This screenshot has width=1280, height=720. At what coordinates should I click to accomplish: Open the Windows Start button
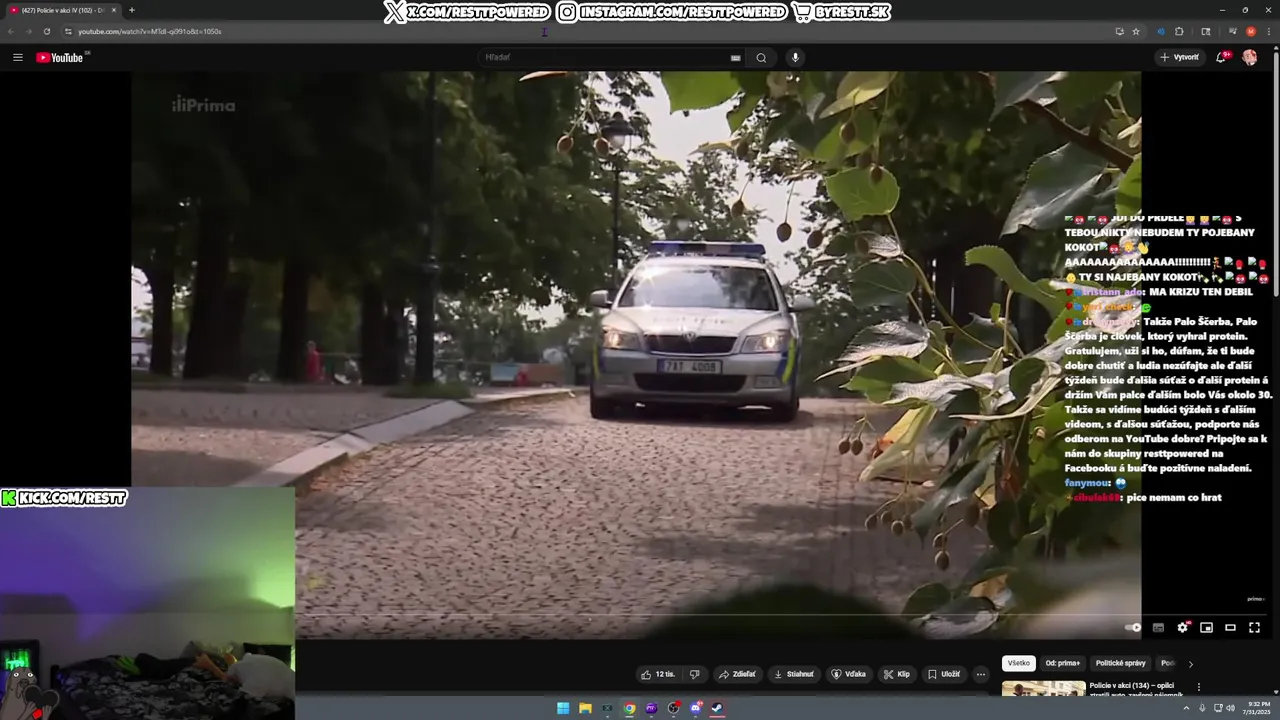pyautogui.click(x=563, y=708)
